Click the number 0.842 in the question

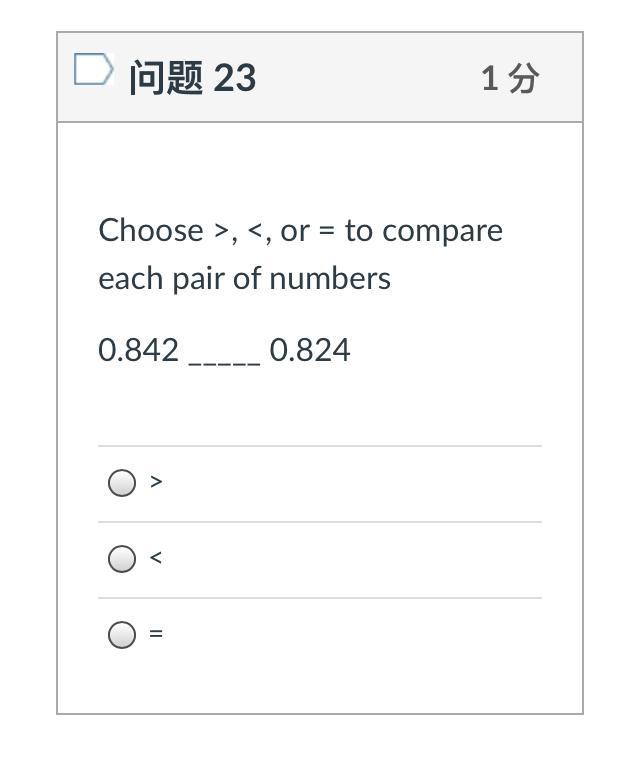139,351
